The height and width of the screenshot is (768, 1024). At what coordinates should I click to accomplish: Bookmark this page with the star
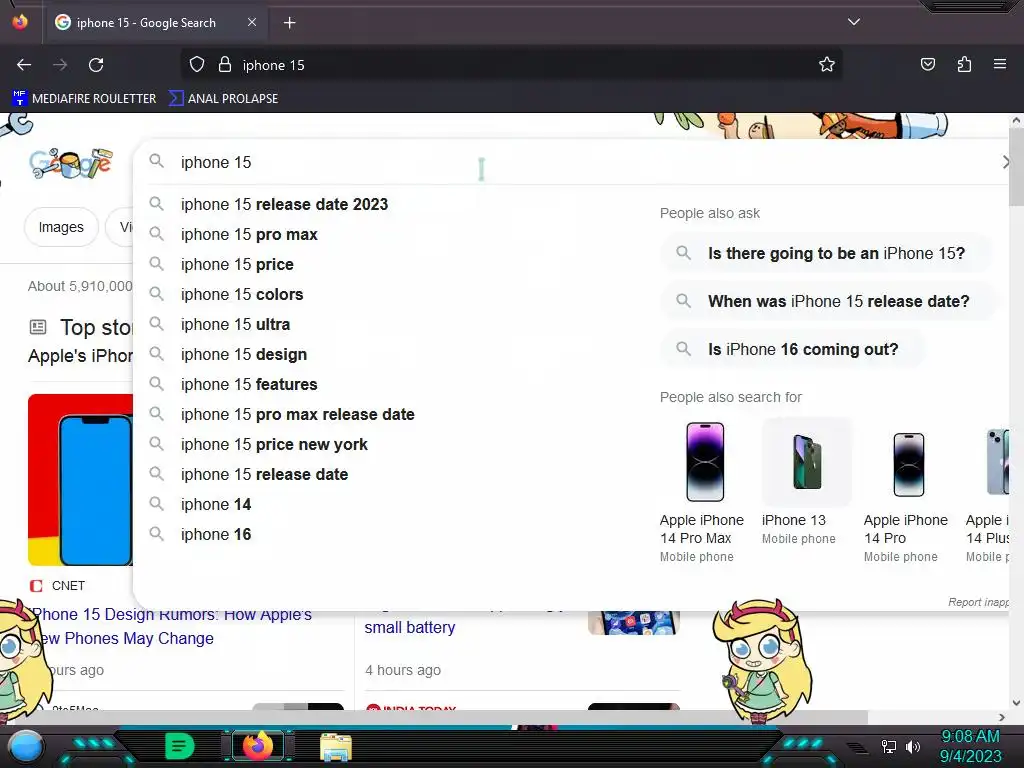[x=827, y=65]
